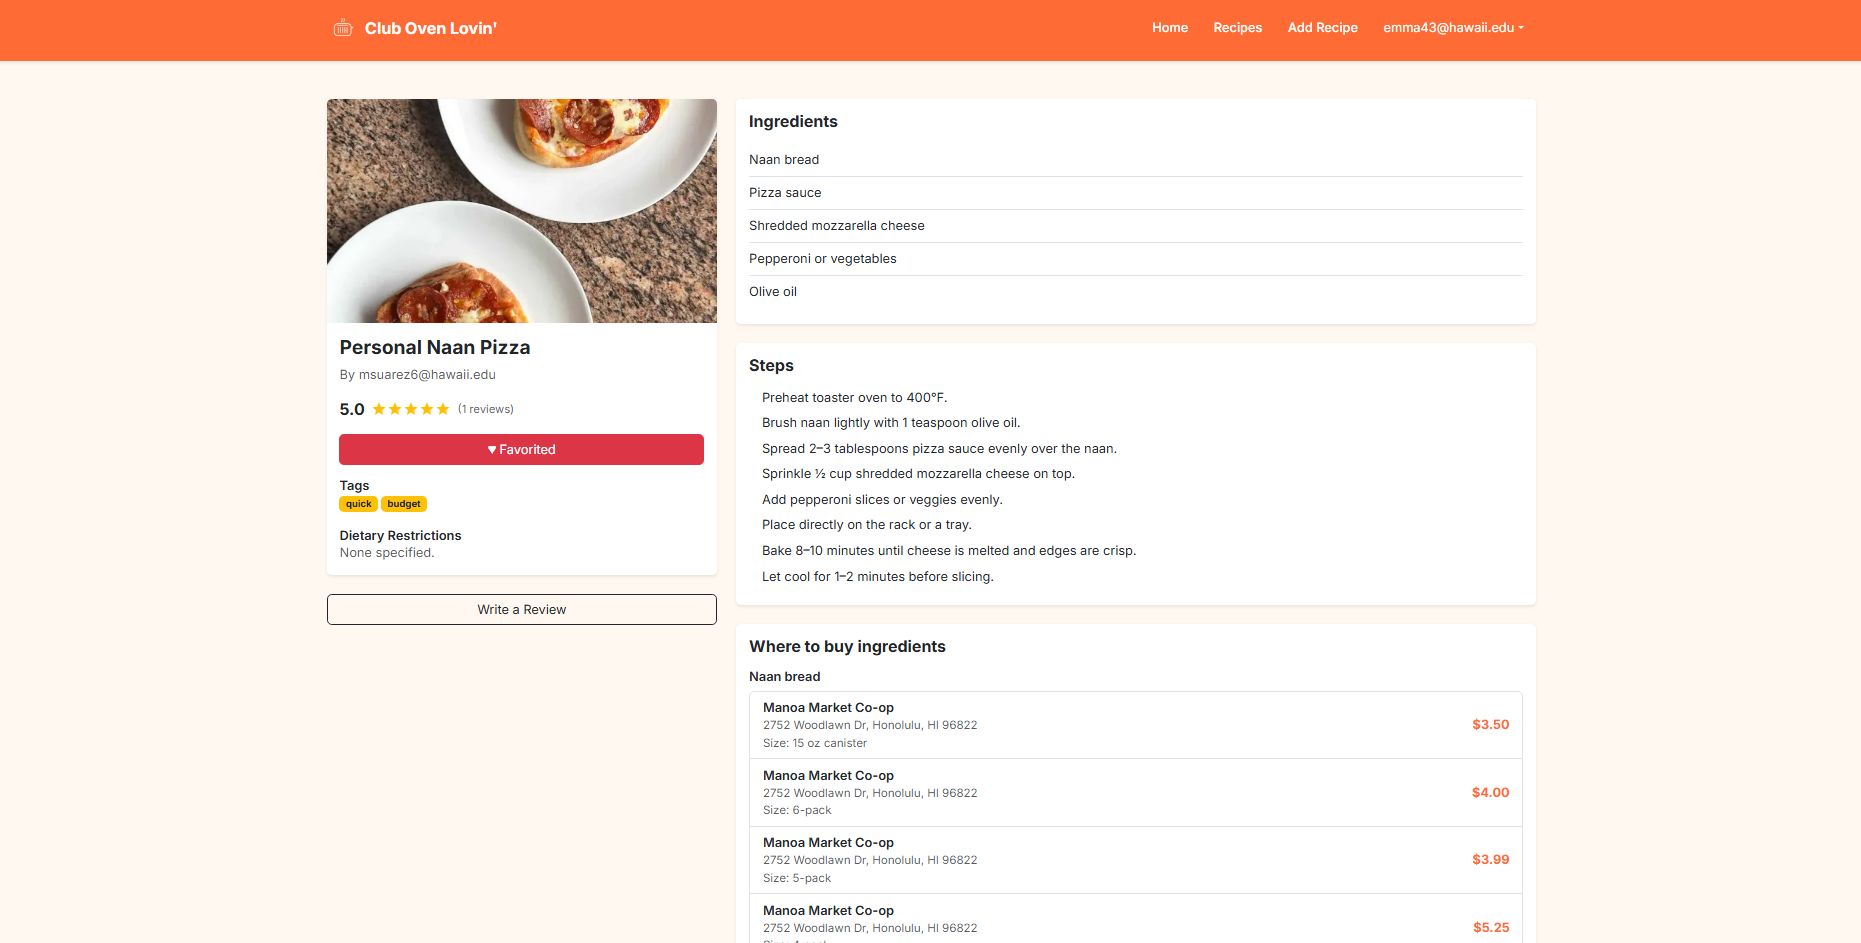Screen dimensions: 1861x943
Task: Click the author msuarez6@hawaii.edu
Action: click(427, 375)
